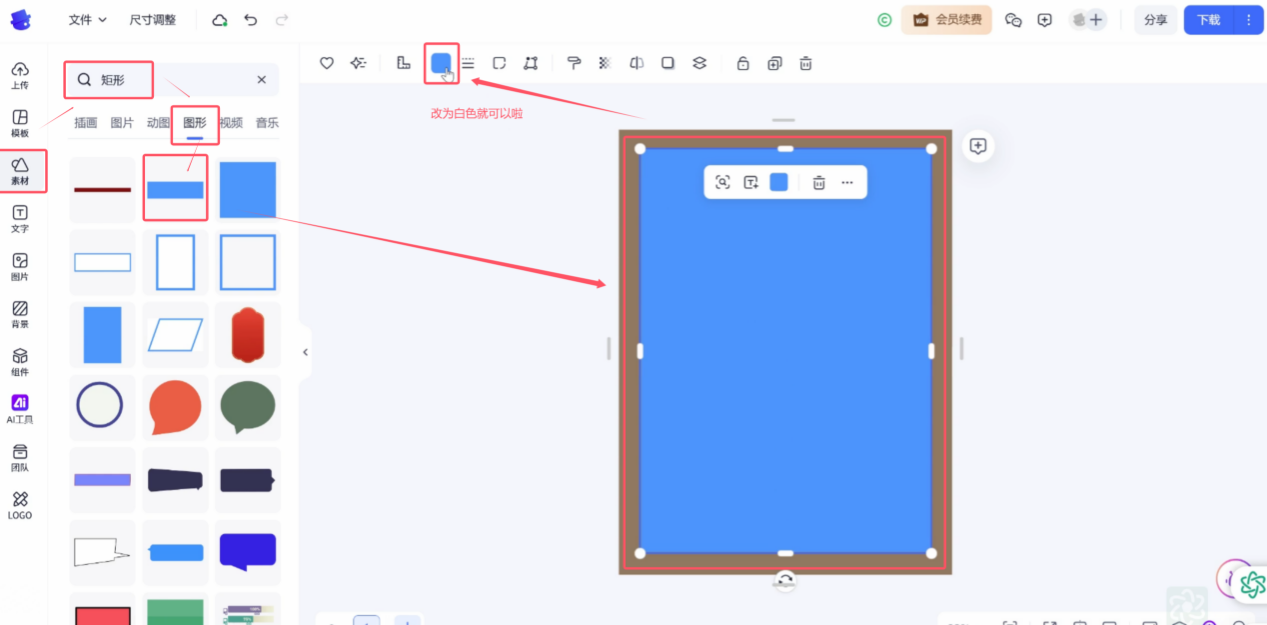Click the cloud save status icon
This screenshot has height=625, width=1267.
point(220,20)
